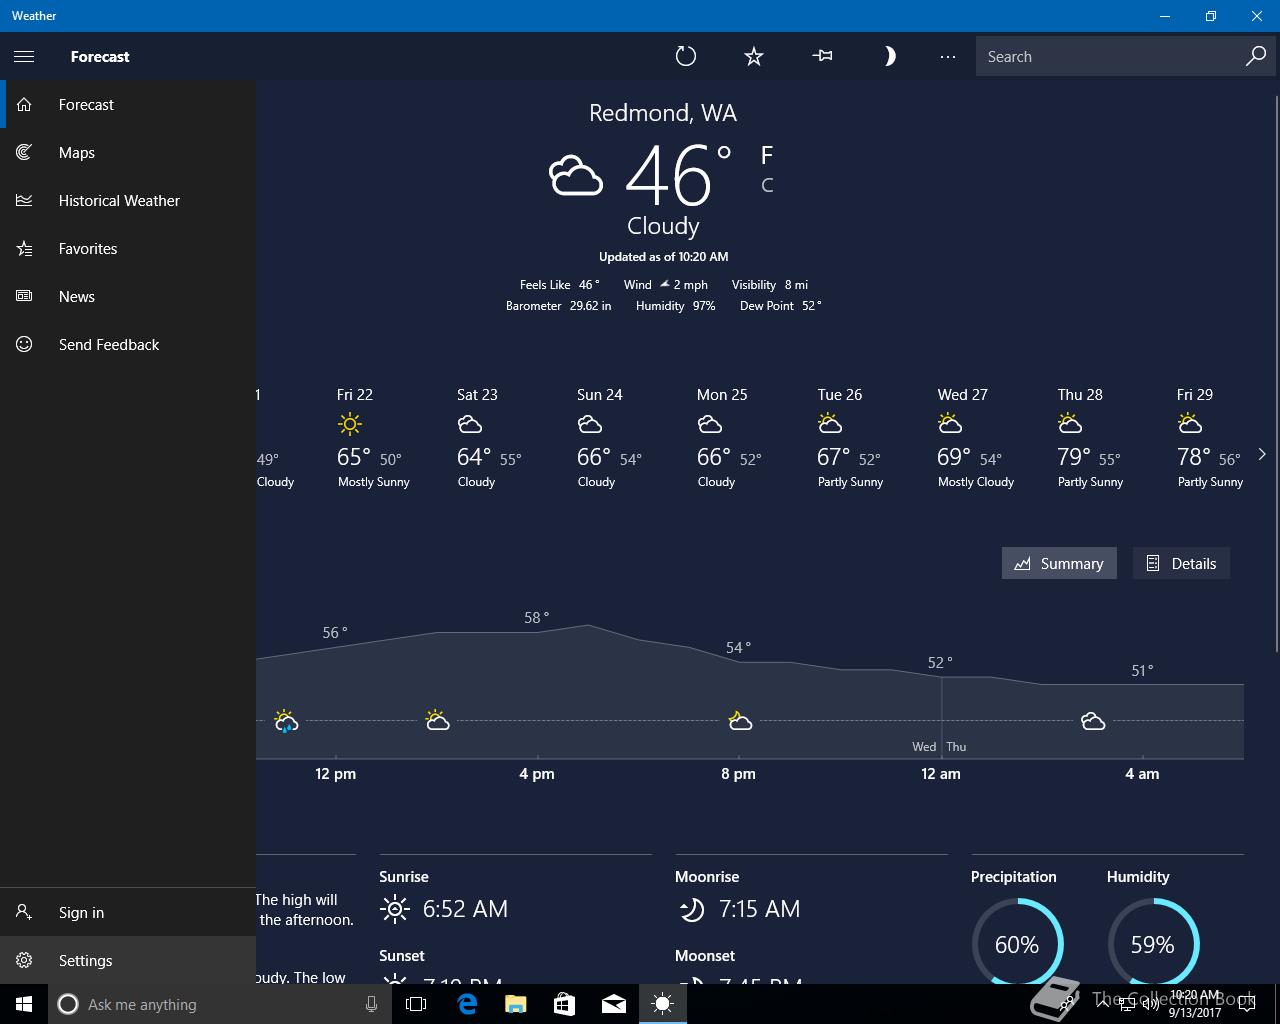Click the News newspaper icon
1280x1024 pixels.
point(24,296)
